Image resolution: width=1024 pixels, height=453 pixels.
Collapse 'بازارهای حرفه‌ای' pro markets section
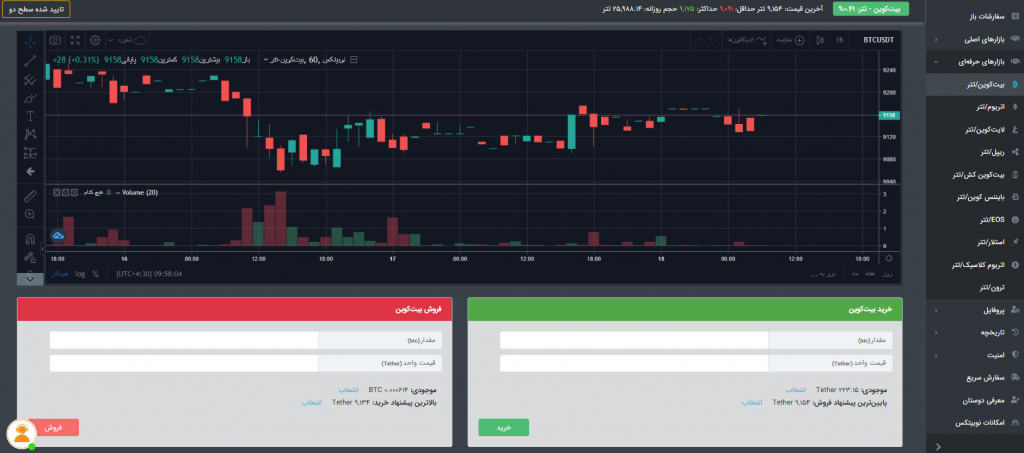click(x=975, y=62)
